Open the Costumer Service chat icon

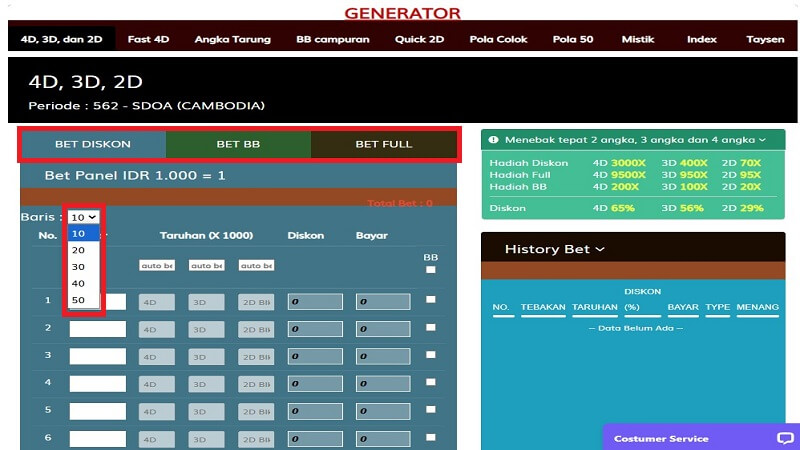coord(785,438)
